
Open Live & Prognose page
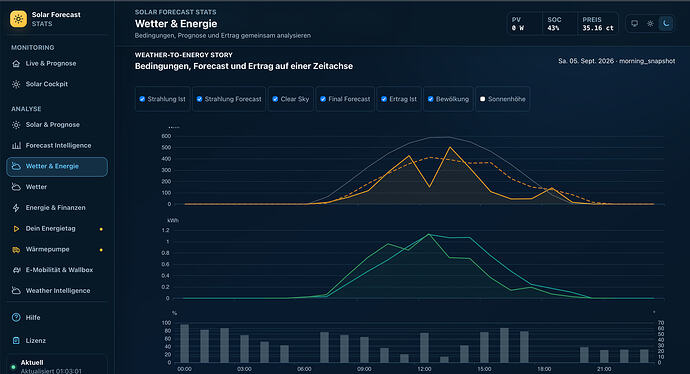tap(57, 63)
